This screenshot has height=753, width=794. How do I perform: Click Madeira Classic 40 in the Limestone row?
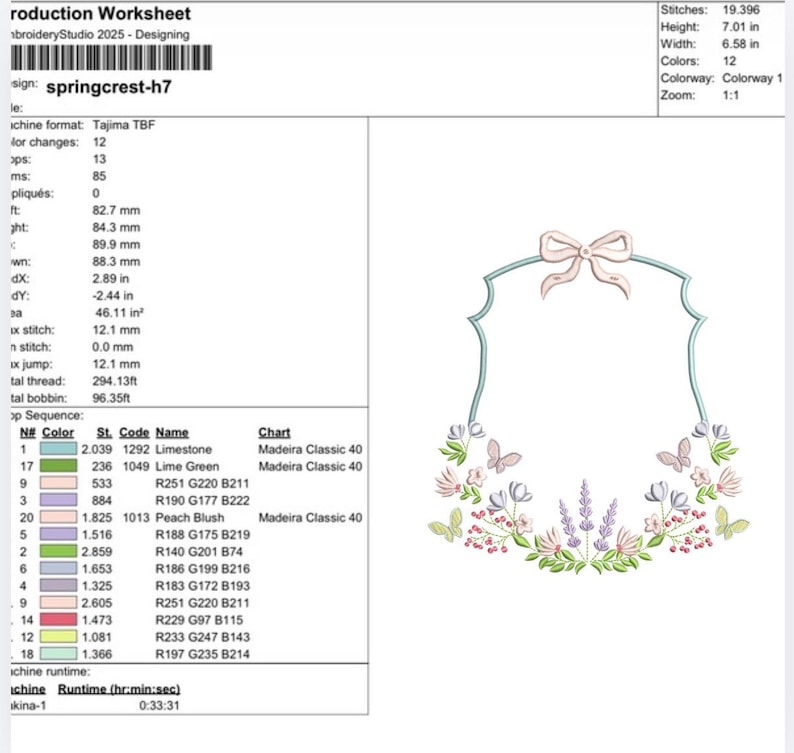[x=310, y=449]
